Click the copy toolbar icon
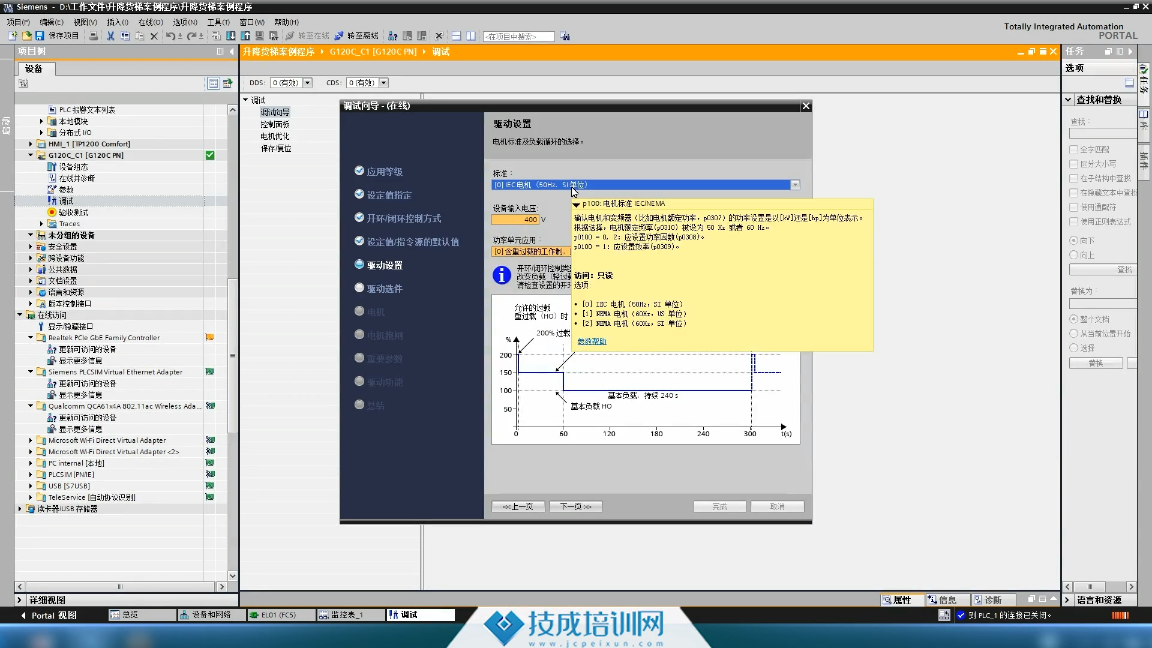This screenshot has height=648, width=1152. (x=125, y=35)
